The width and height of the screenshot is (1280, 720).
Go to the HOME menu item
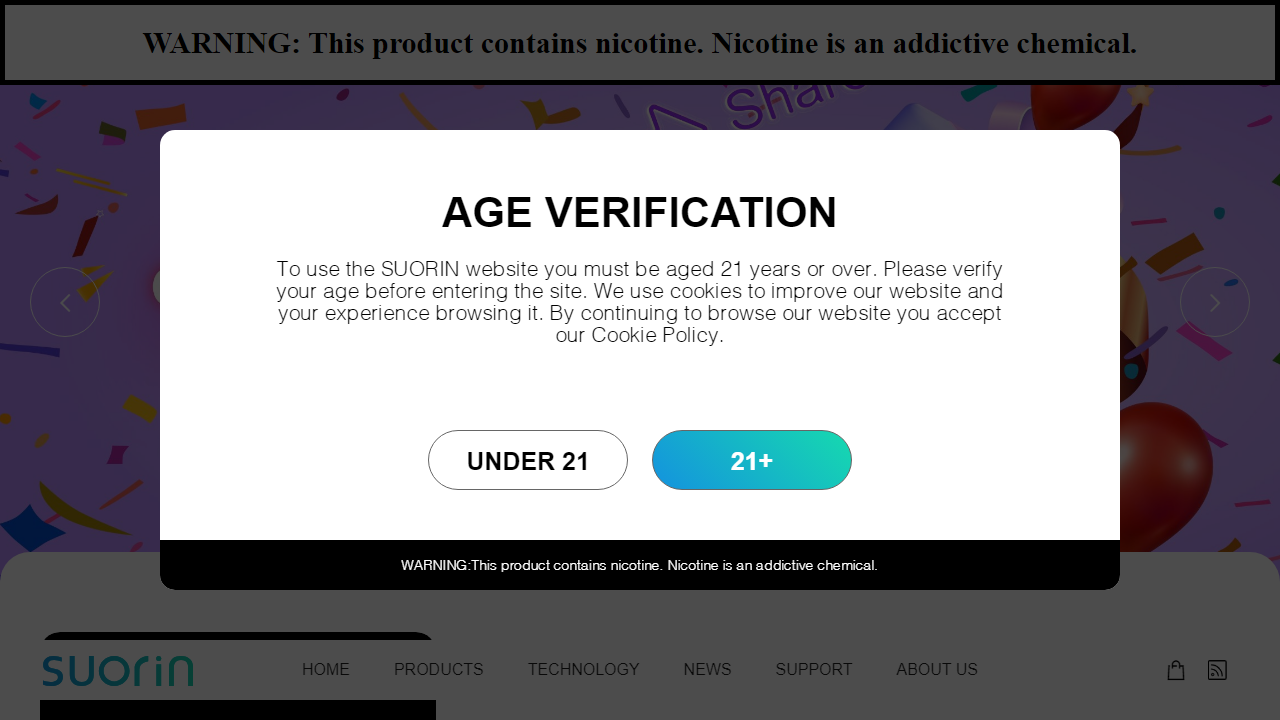(x=326, y=670)
